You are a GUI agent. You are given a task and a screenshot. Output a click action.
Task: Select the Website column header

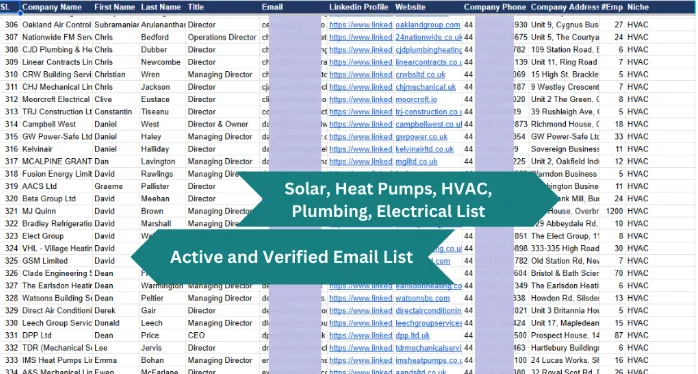410,7
